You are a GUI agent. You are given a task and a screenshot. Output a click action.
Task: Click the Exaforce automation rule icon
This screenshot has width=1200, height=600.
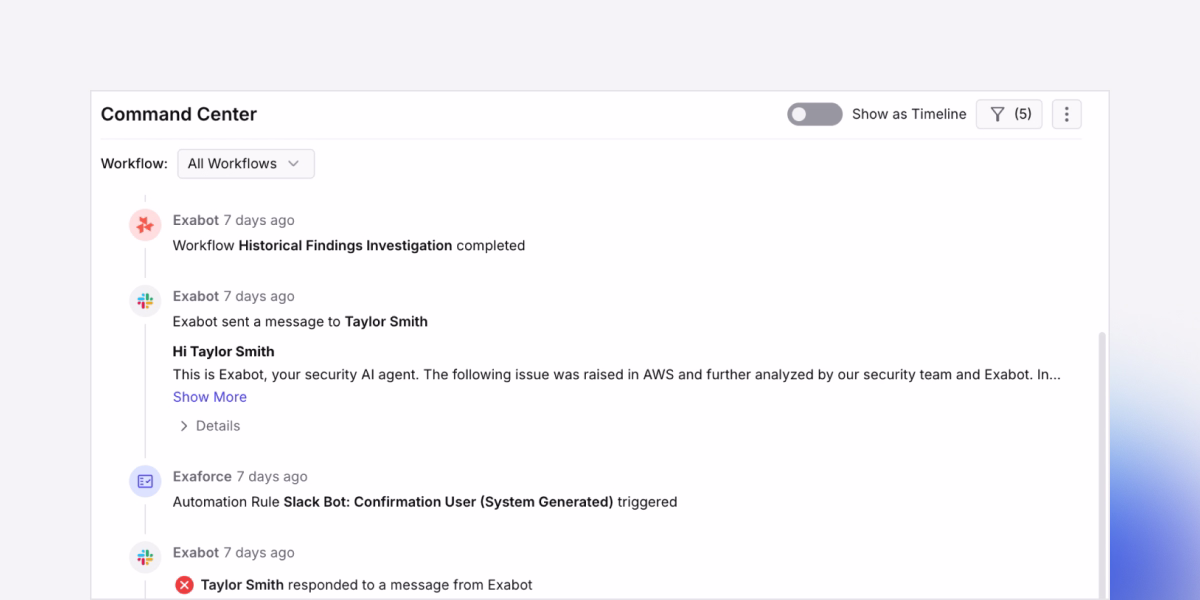[145, 481]
